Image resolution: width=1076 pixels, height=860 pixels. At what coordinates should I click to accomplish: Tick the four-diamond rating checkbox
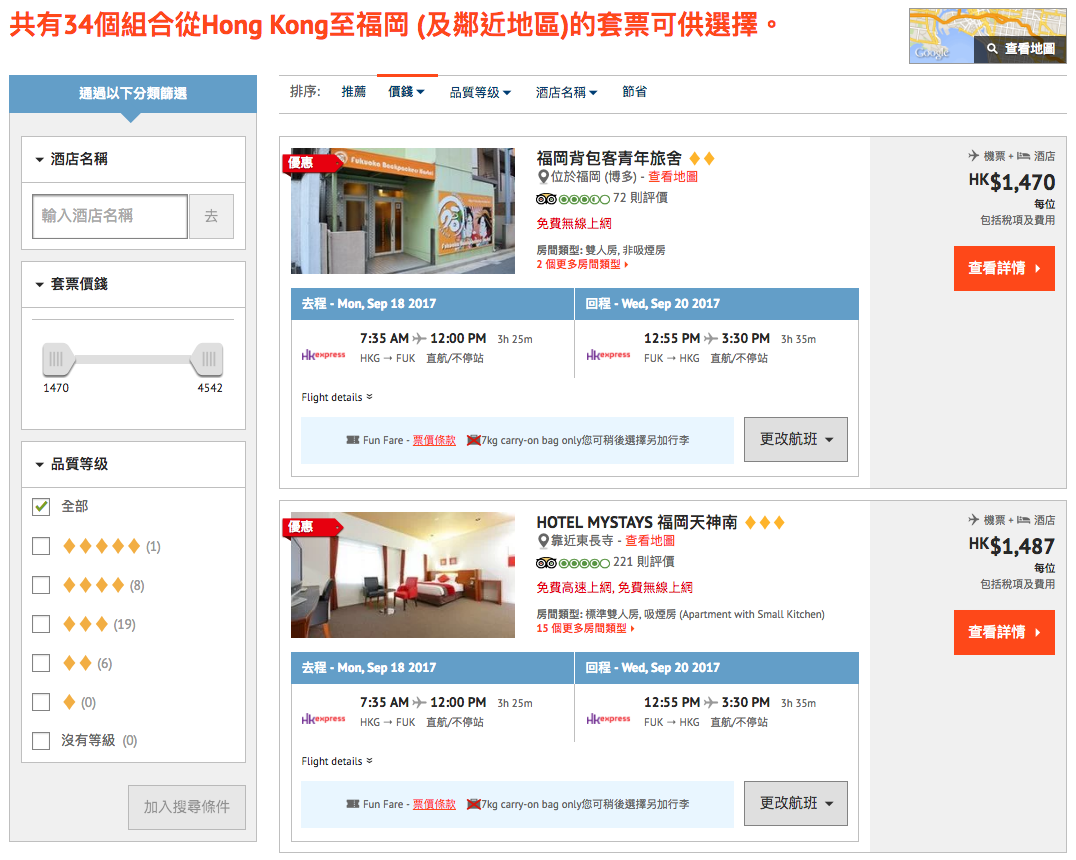pyautogui.click(x=41, y=585)
